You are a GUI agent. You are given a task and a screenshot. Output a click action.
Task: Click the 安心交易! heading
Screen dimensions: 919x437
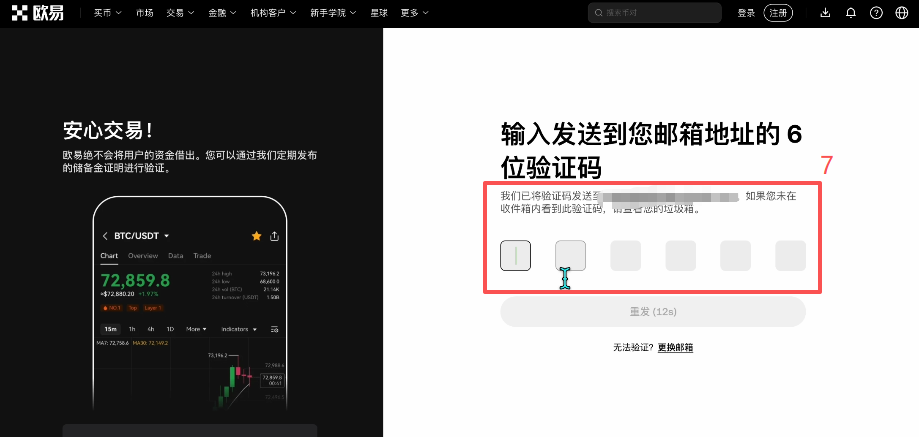(108, 131)
